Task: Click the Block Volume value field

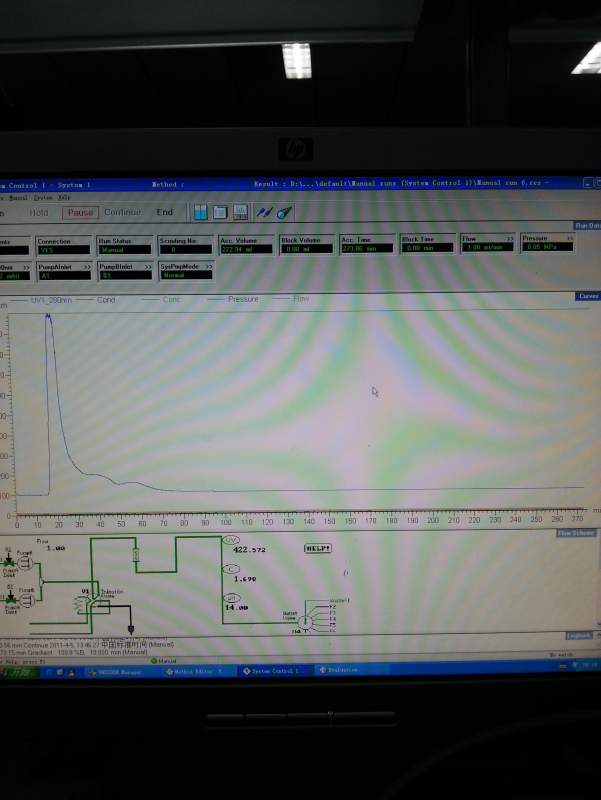Action: pyautogui.click(x=307, y=248)
